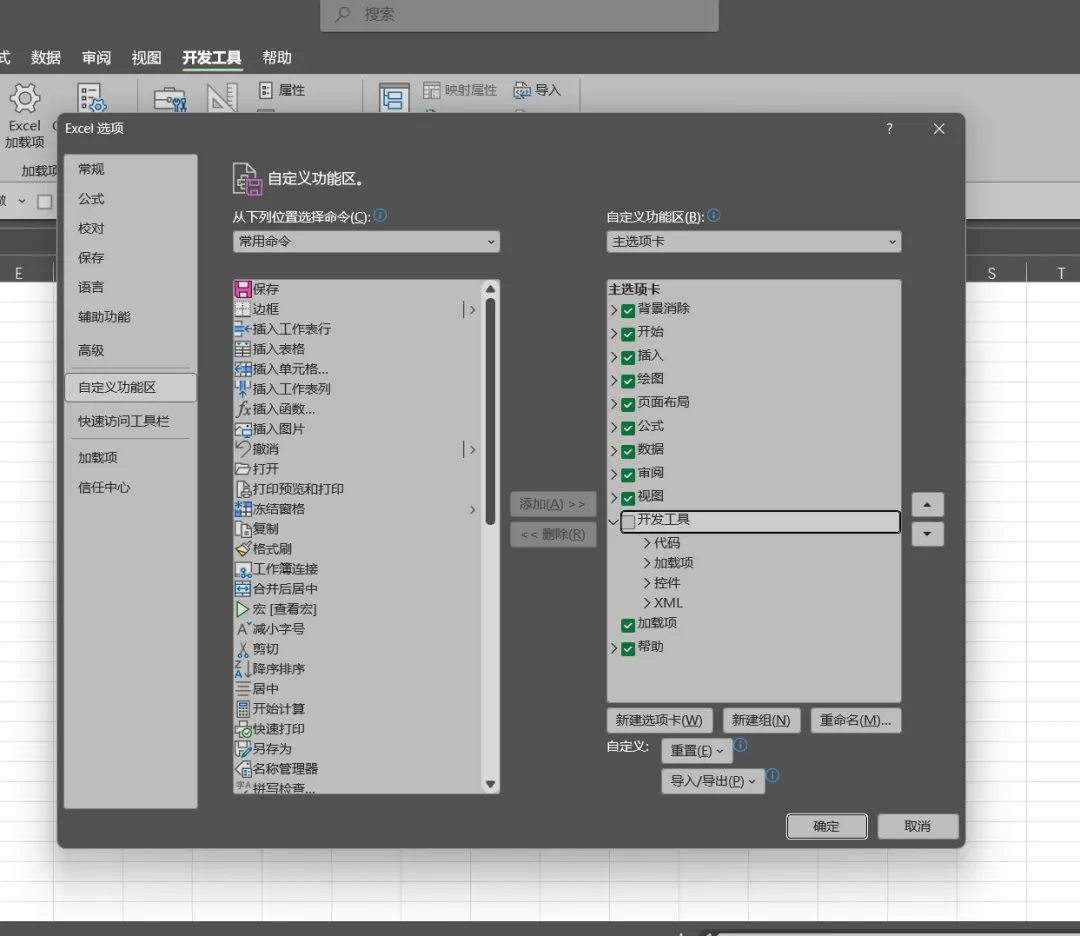Choose the 插入函数 fx icon
The width and height of the screenshot is (1080, 936).
click(243, 409)
